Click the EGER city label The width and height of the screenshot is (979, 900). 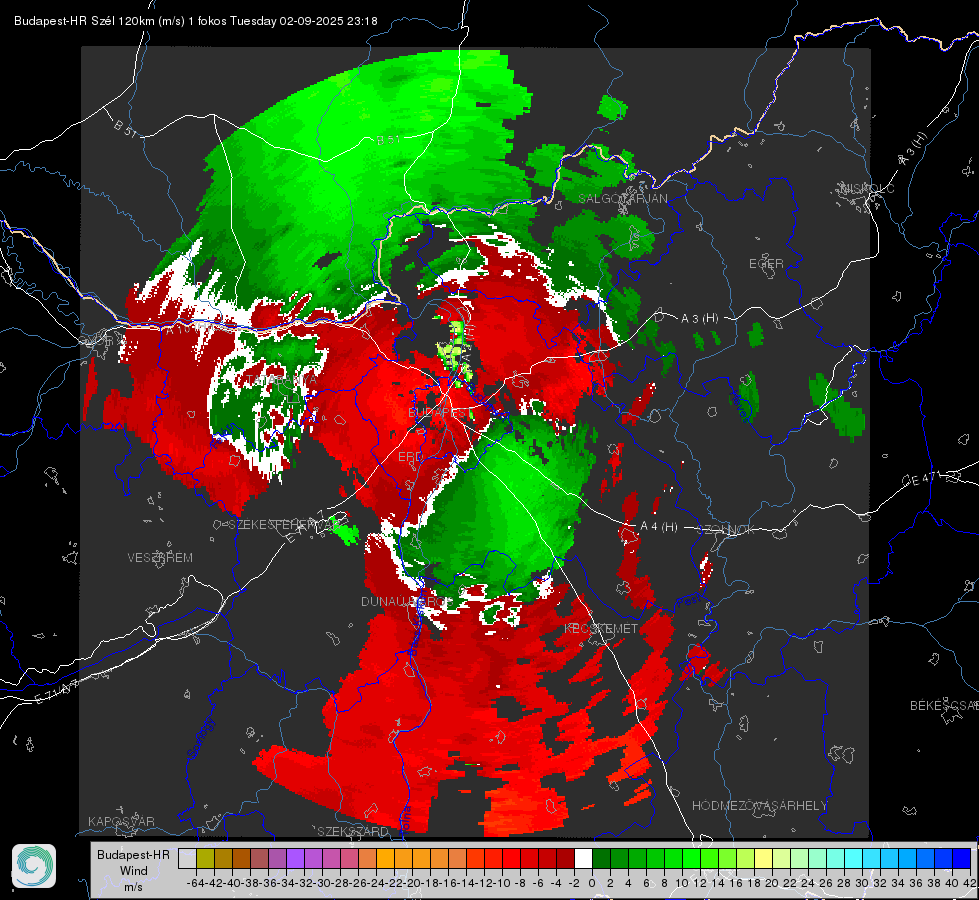pos(766,264)
